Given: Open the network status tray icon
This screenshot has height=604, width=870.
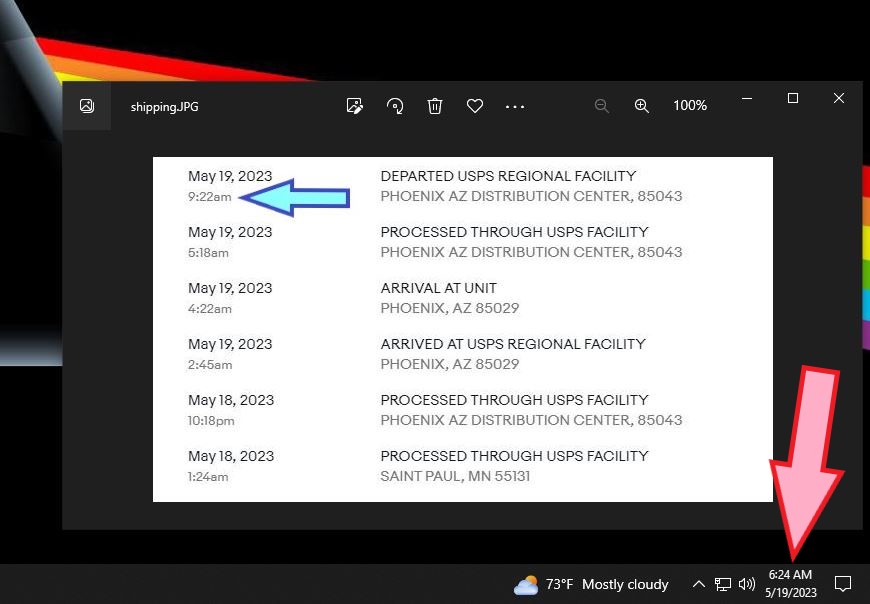Looking at the screenshot, I should pos(722,584).
